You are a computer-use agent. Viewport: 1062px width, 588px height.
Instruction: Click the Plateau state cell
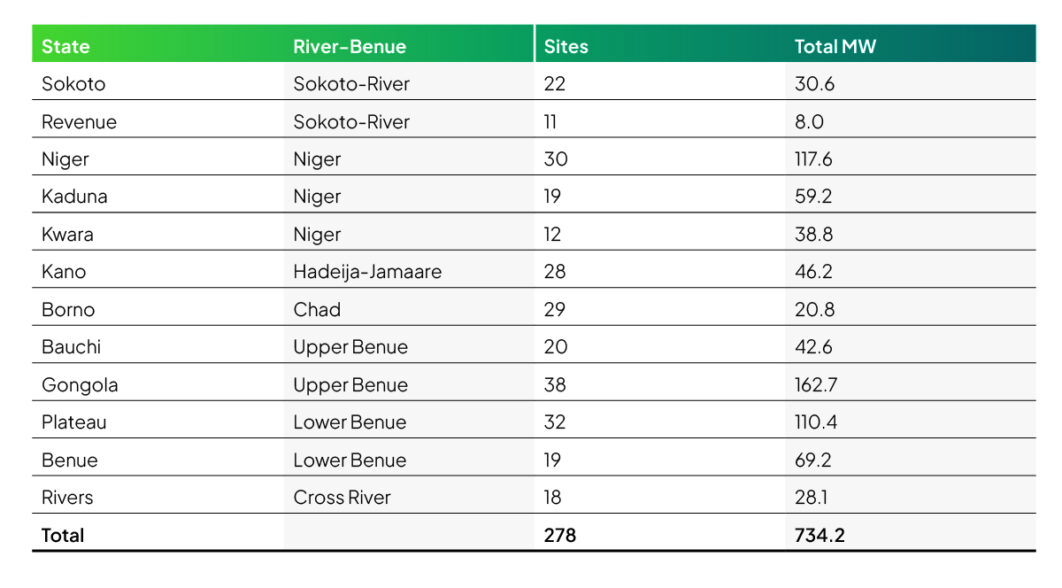pos(74,422)
